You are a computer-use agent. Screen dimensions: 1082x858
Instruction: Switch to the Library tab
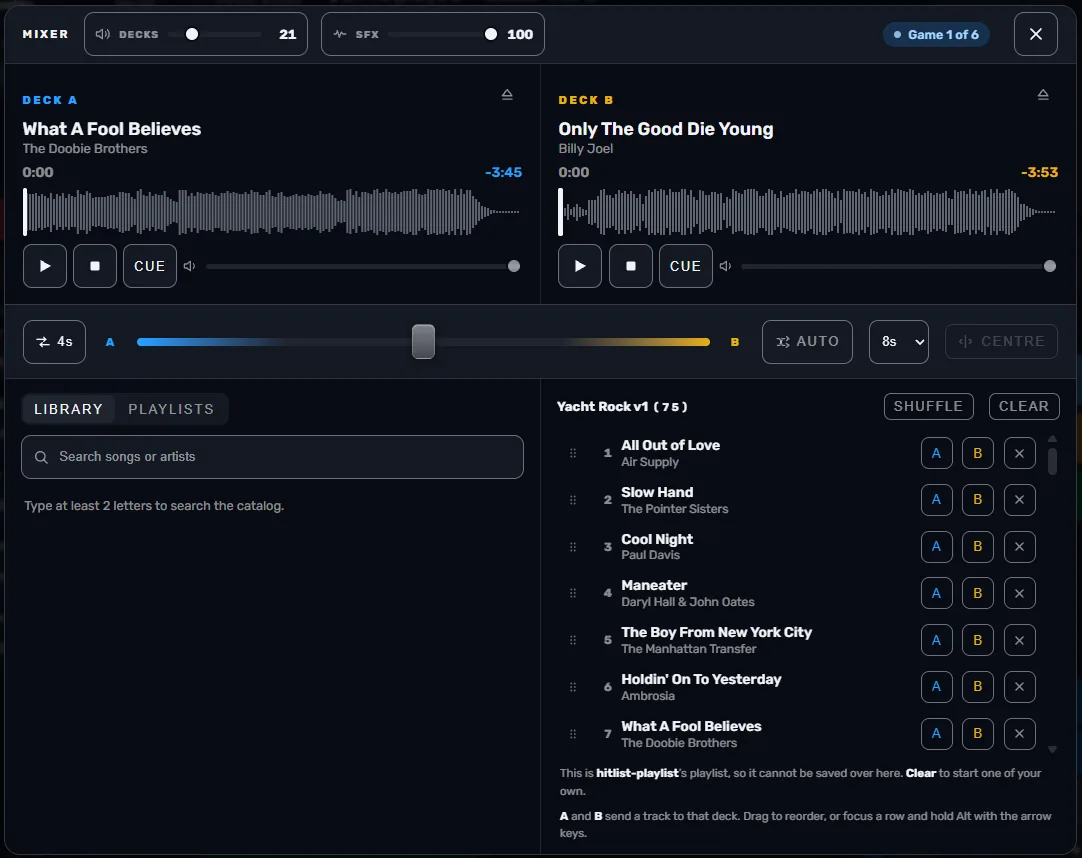click(x=68, y=409)
